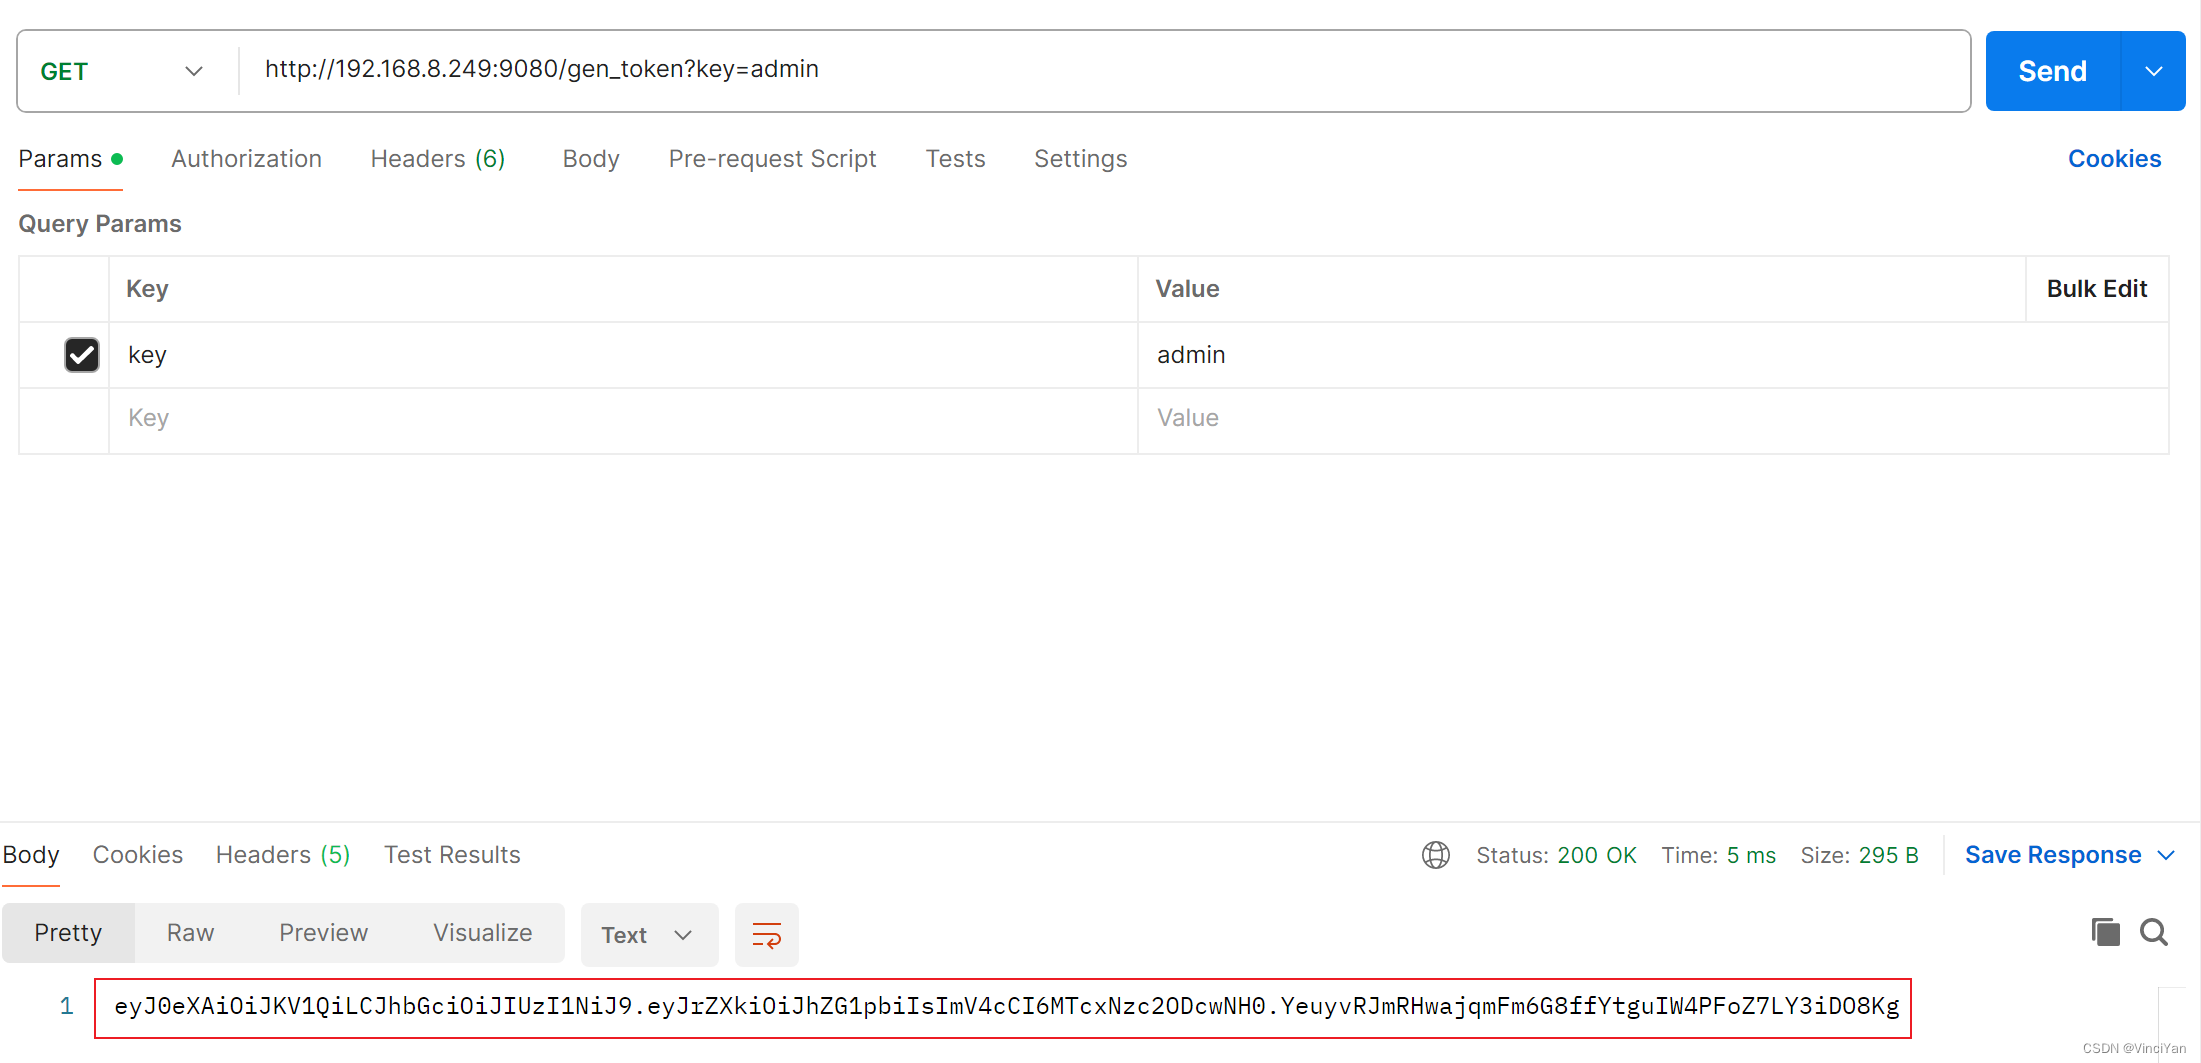Open the Tests tab
This screenshot has width=2201, height=1063.
[955, 158]
